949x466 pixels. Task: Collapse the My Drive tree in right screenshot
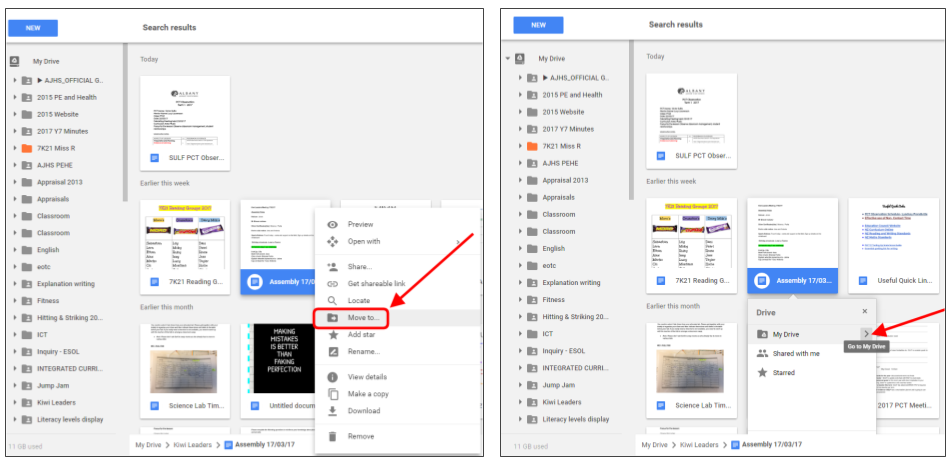[x=507, y=59]
